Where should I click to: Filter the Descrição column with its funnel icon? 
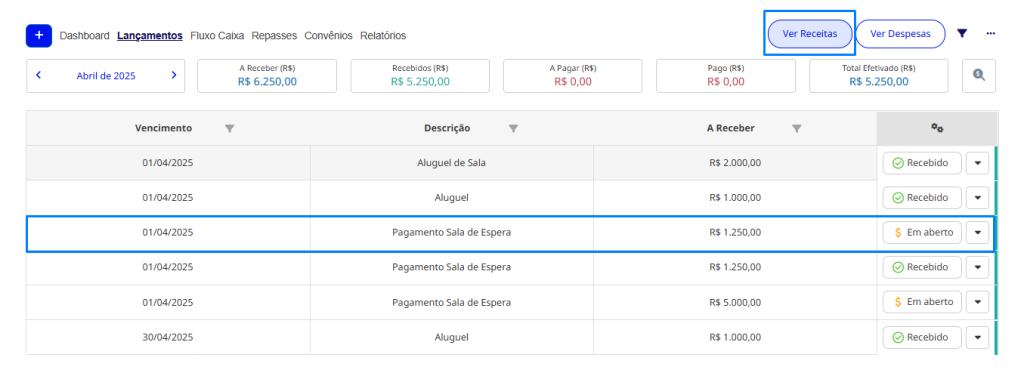(x=513, y=129)
